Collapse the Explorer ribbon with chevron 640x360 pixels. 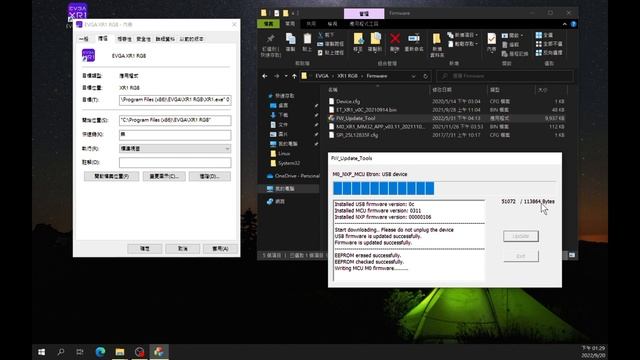click(x=564, y=24)
